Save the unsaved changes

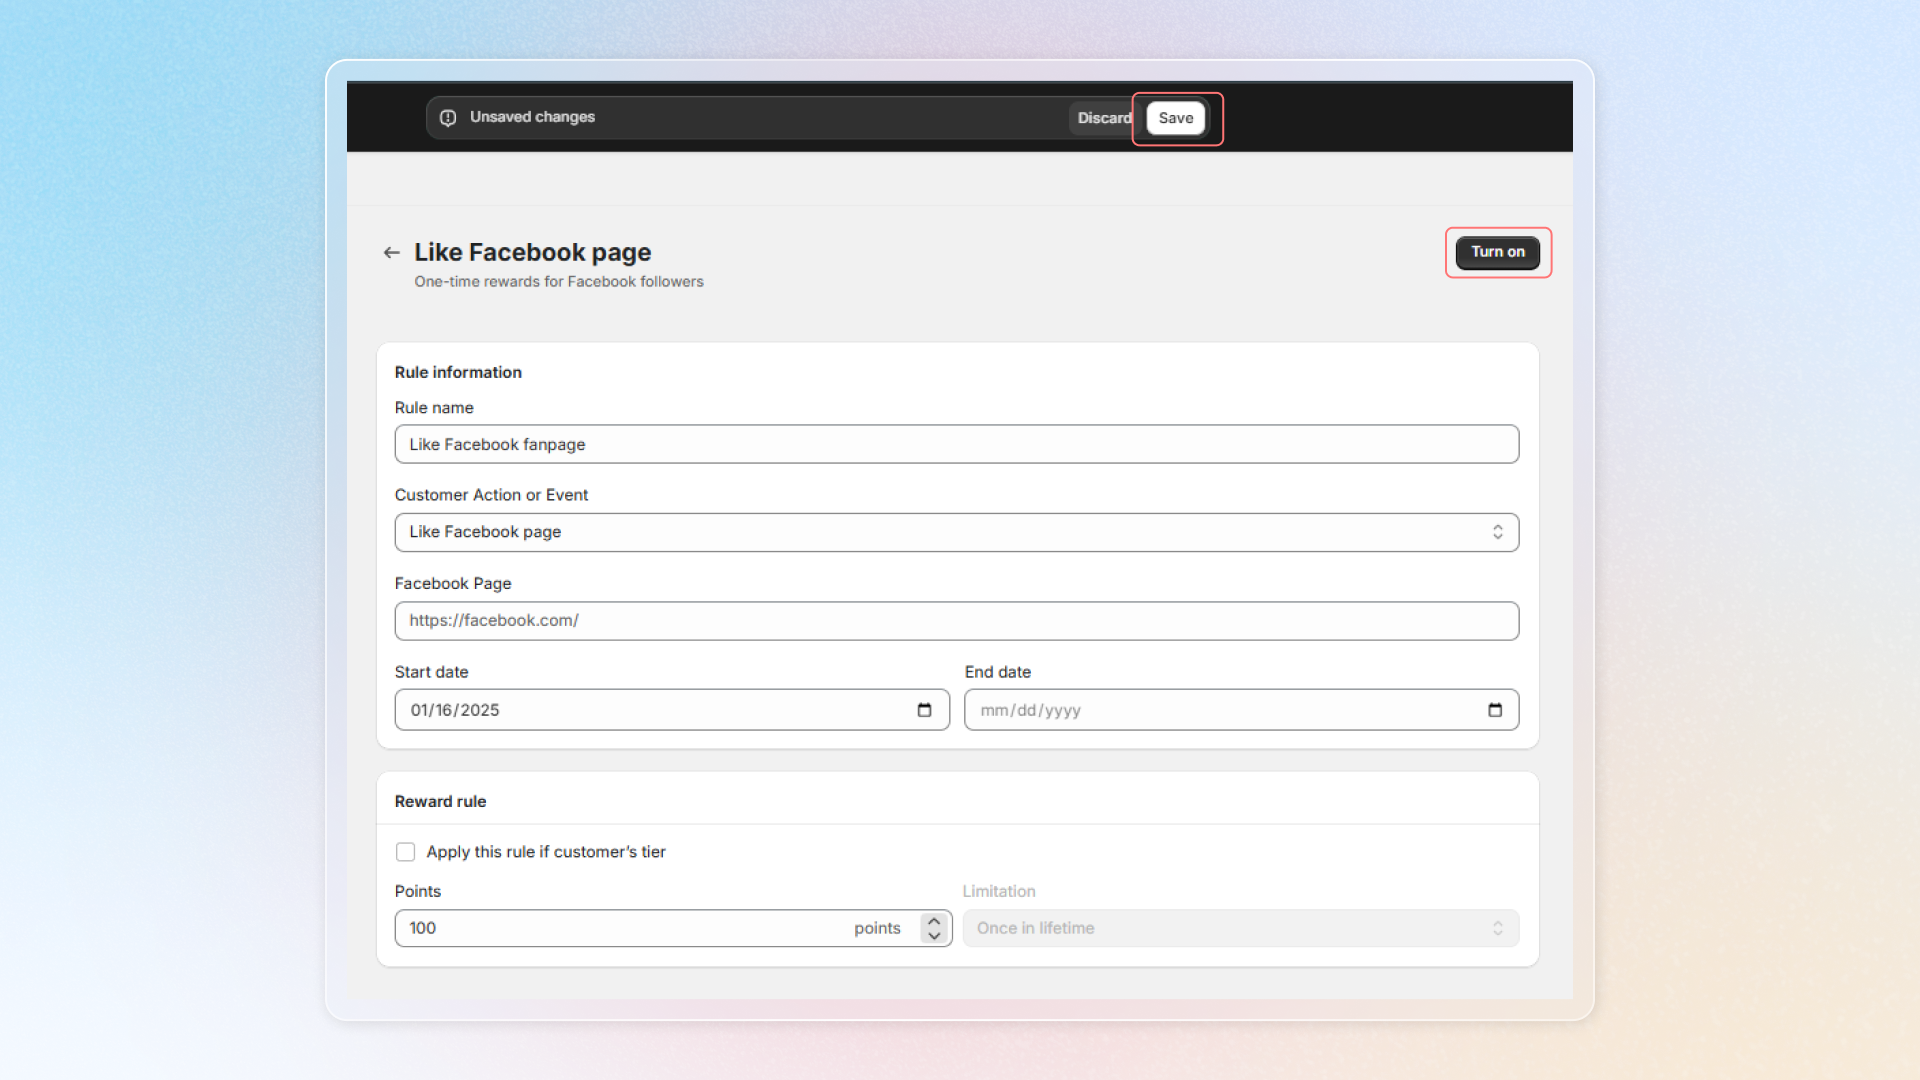(1175, 118)
